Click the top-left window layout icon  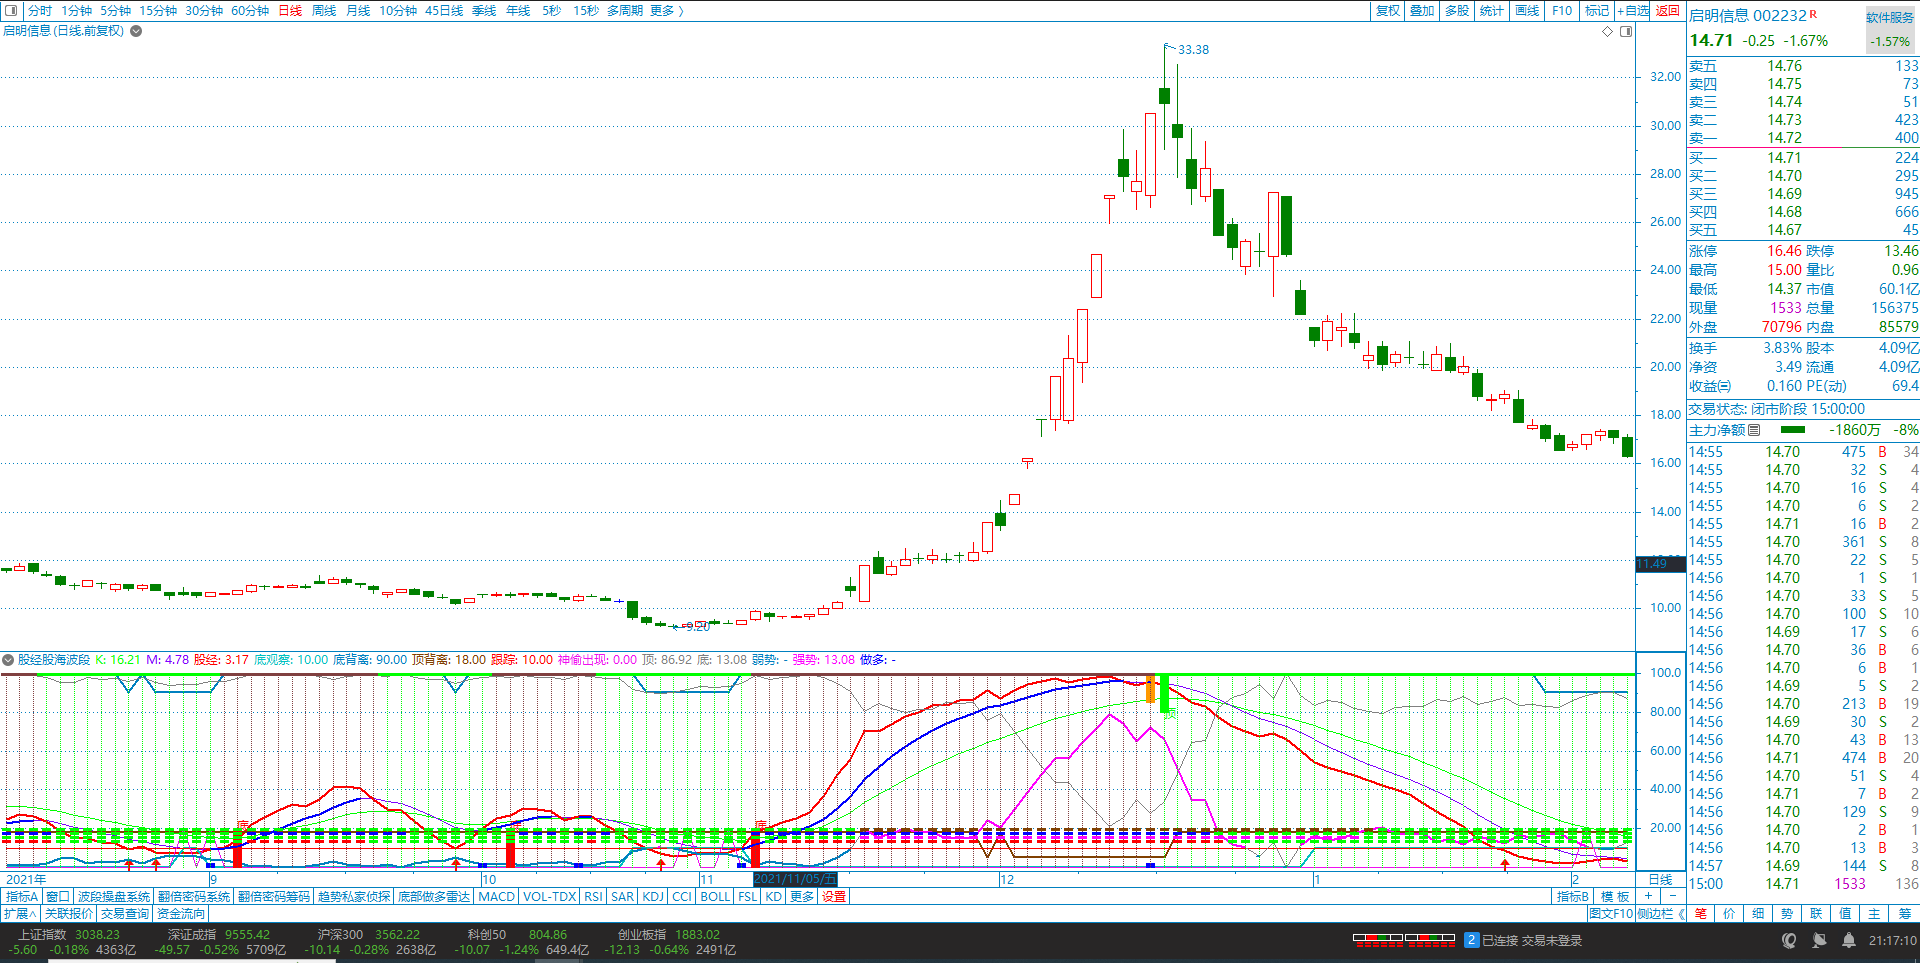[11, 11]
